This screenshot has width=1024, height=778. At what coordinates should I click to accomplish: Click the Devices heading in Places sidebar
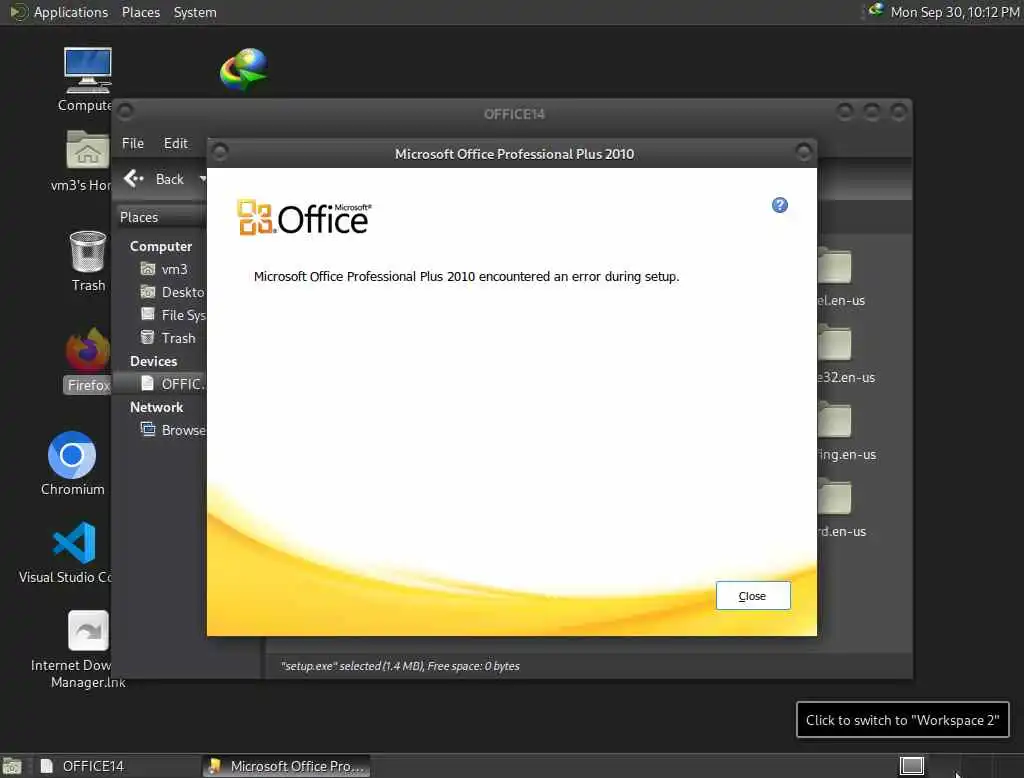tap(153, 361)
